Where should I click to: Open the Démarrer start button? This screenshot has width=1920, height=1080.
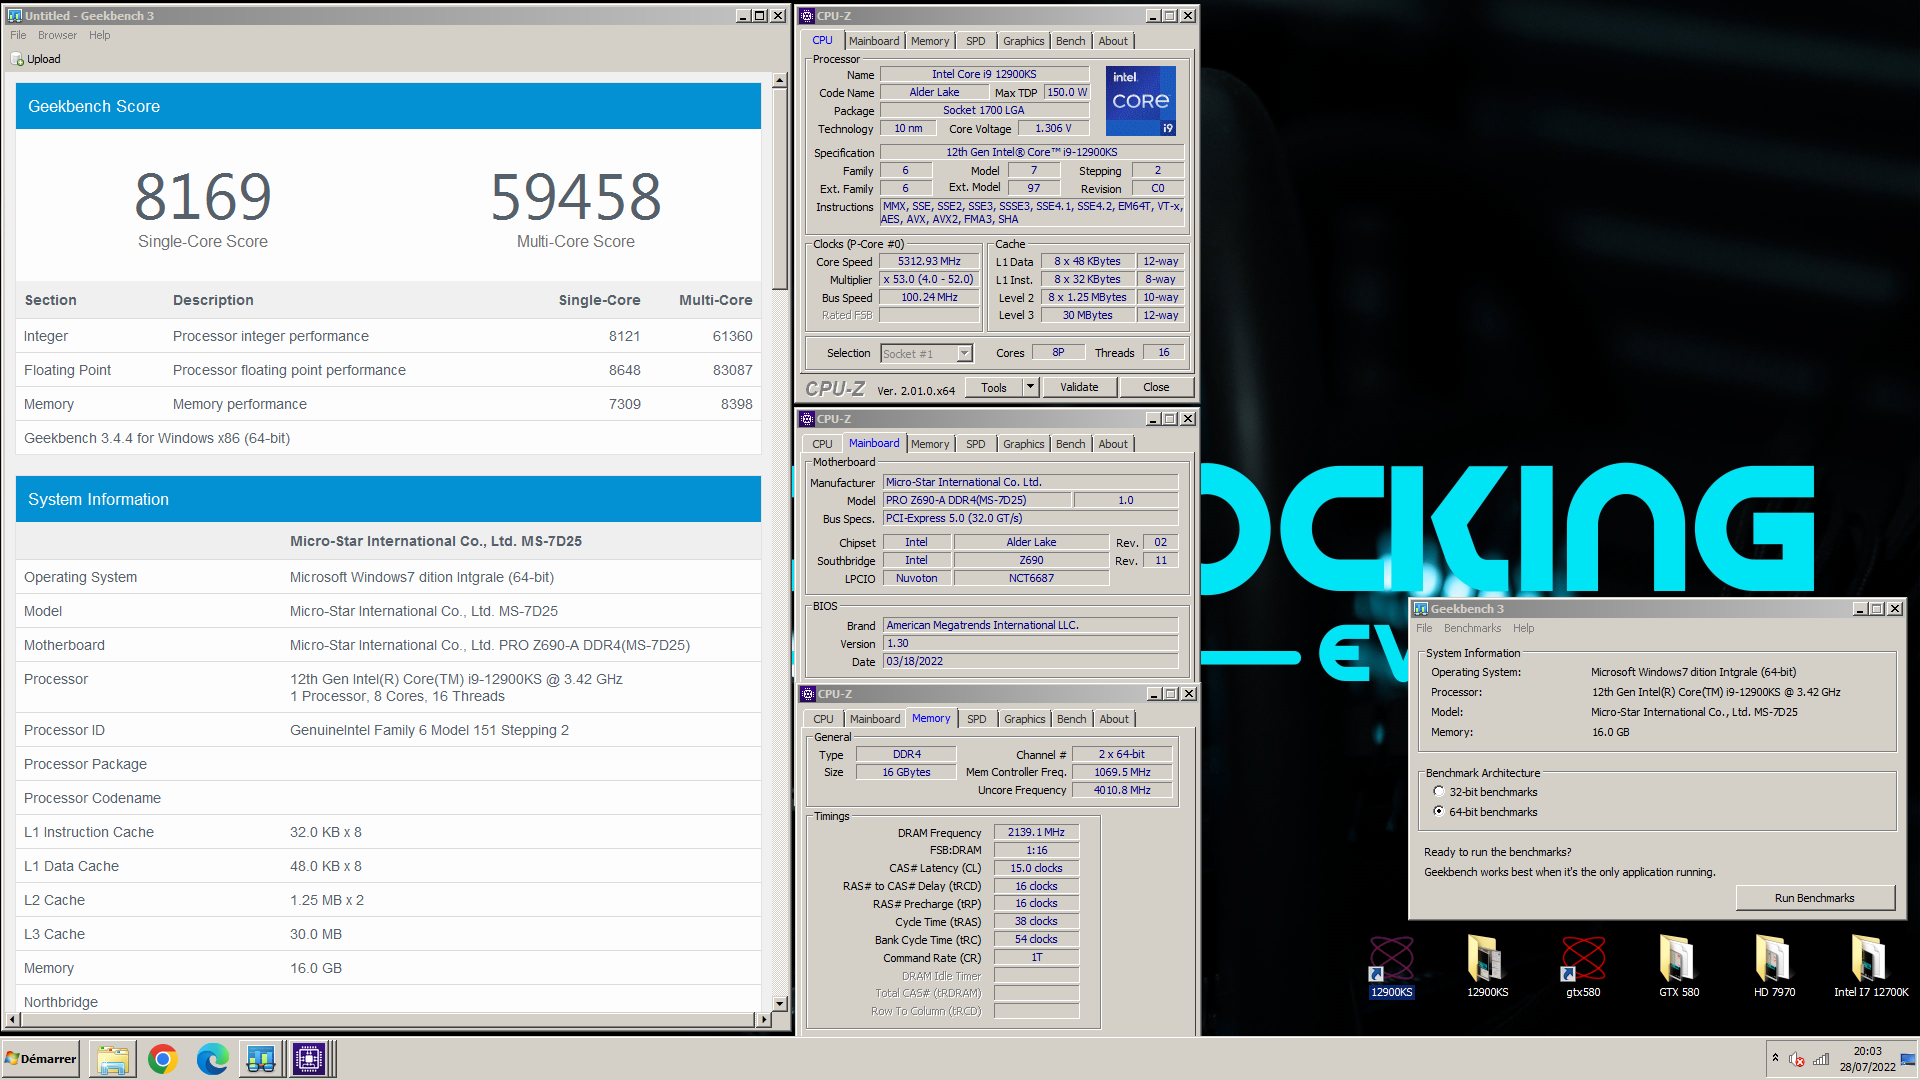click(41, 1059)
